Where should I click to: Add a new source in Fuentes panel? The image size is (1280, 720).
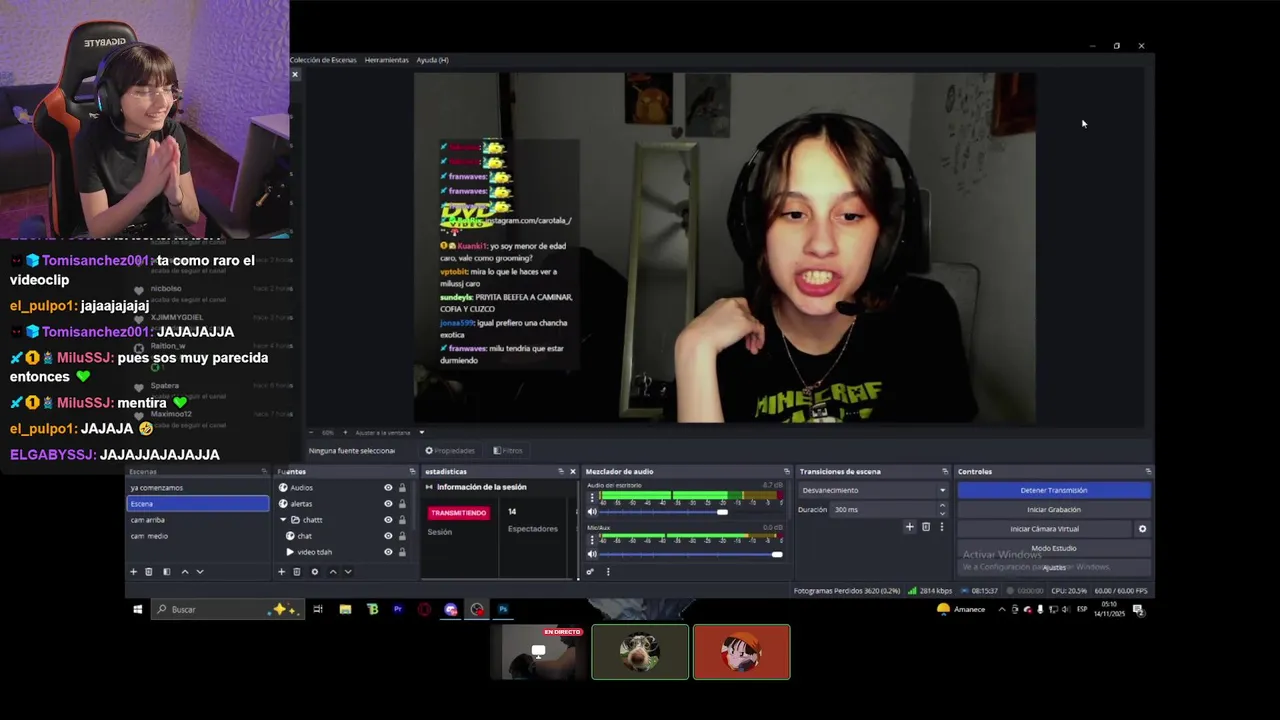[281, 572]
